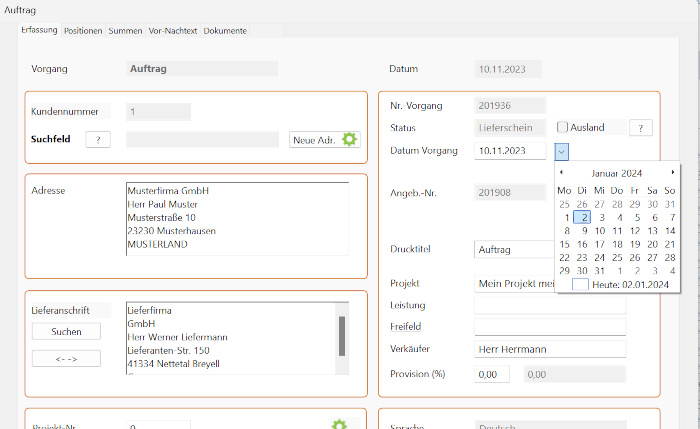Click into the Verkäufer field
The image size is (700, 429).
(549, 348)
